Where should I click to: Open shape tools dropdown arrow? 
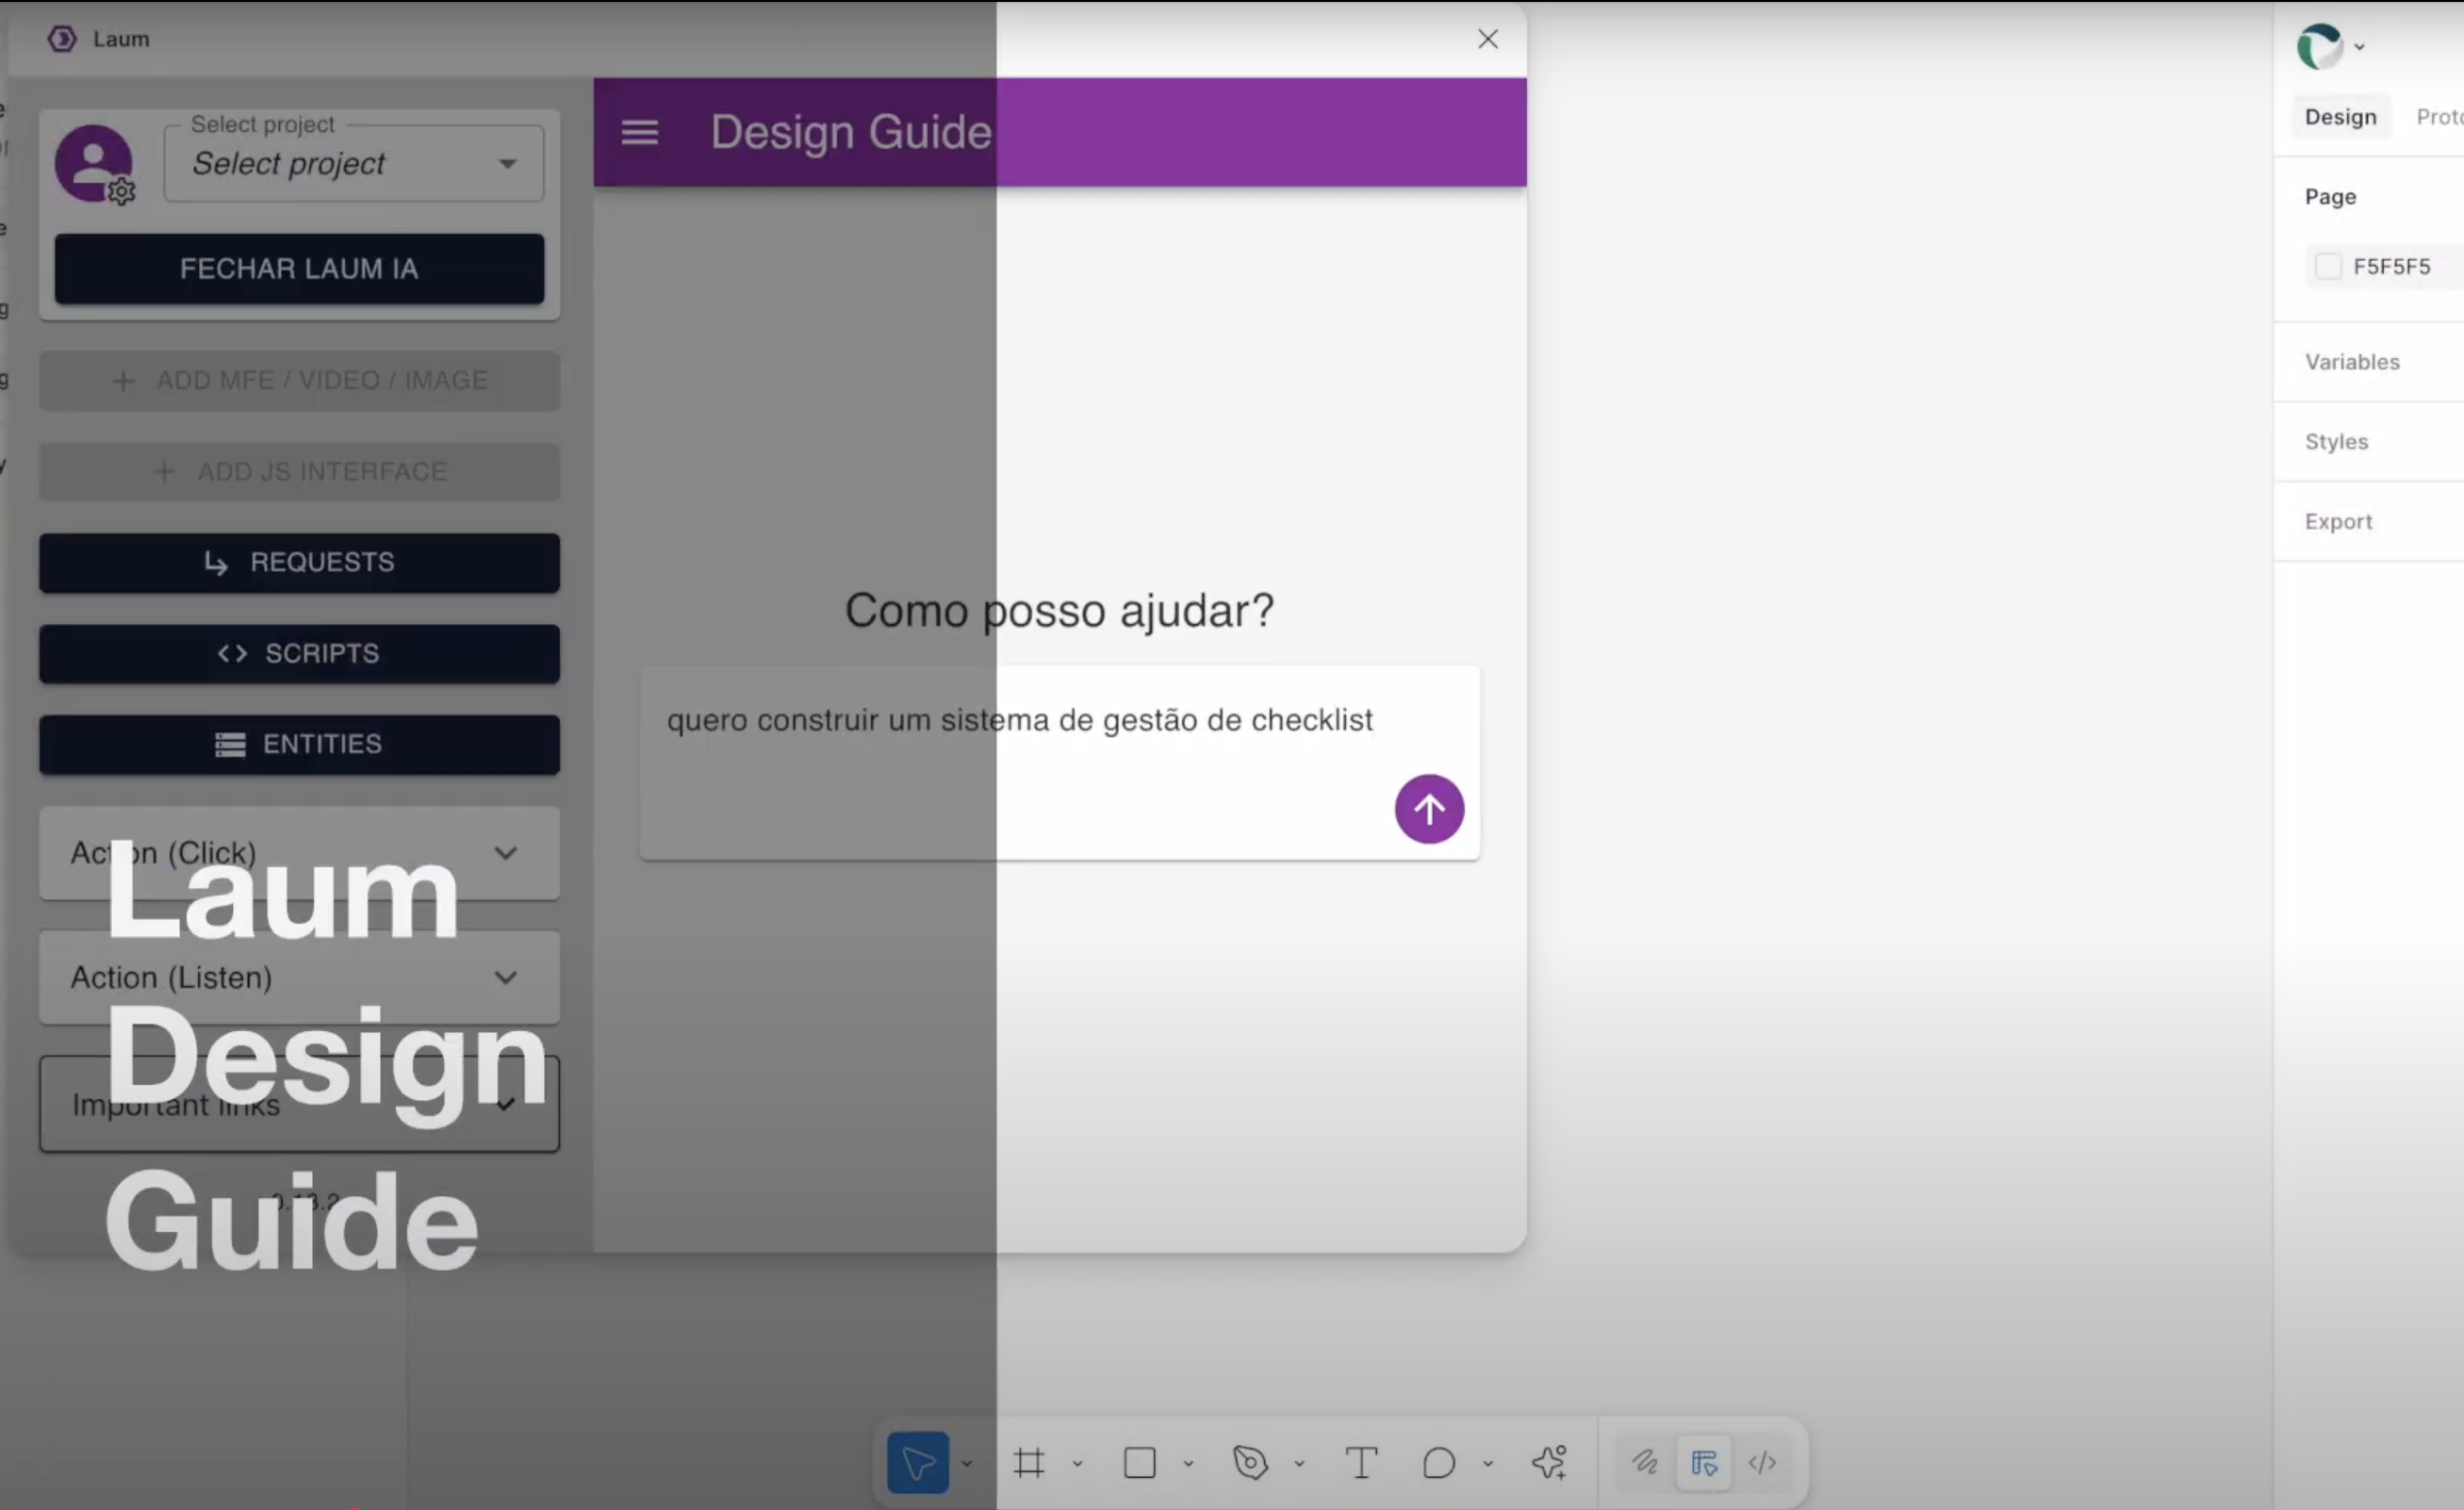pyautogui.click(x=1188, y=1464)
